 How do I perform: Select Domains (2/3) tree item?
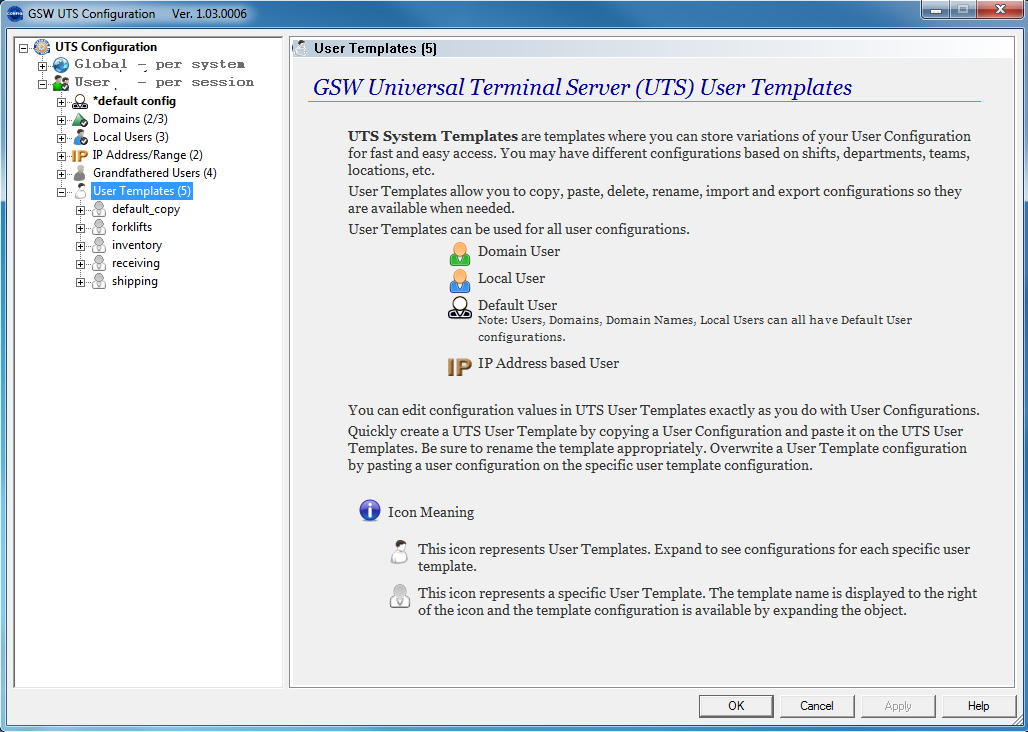click(x=130, y=119)
